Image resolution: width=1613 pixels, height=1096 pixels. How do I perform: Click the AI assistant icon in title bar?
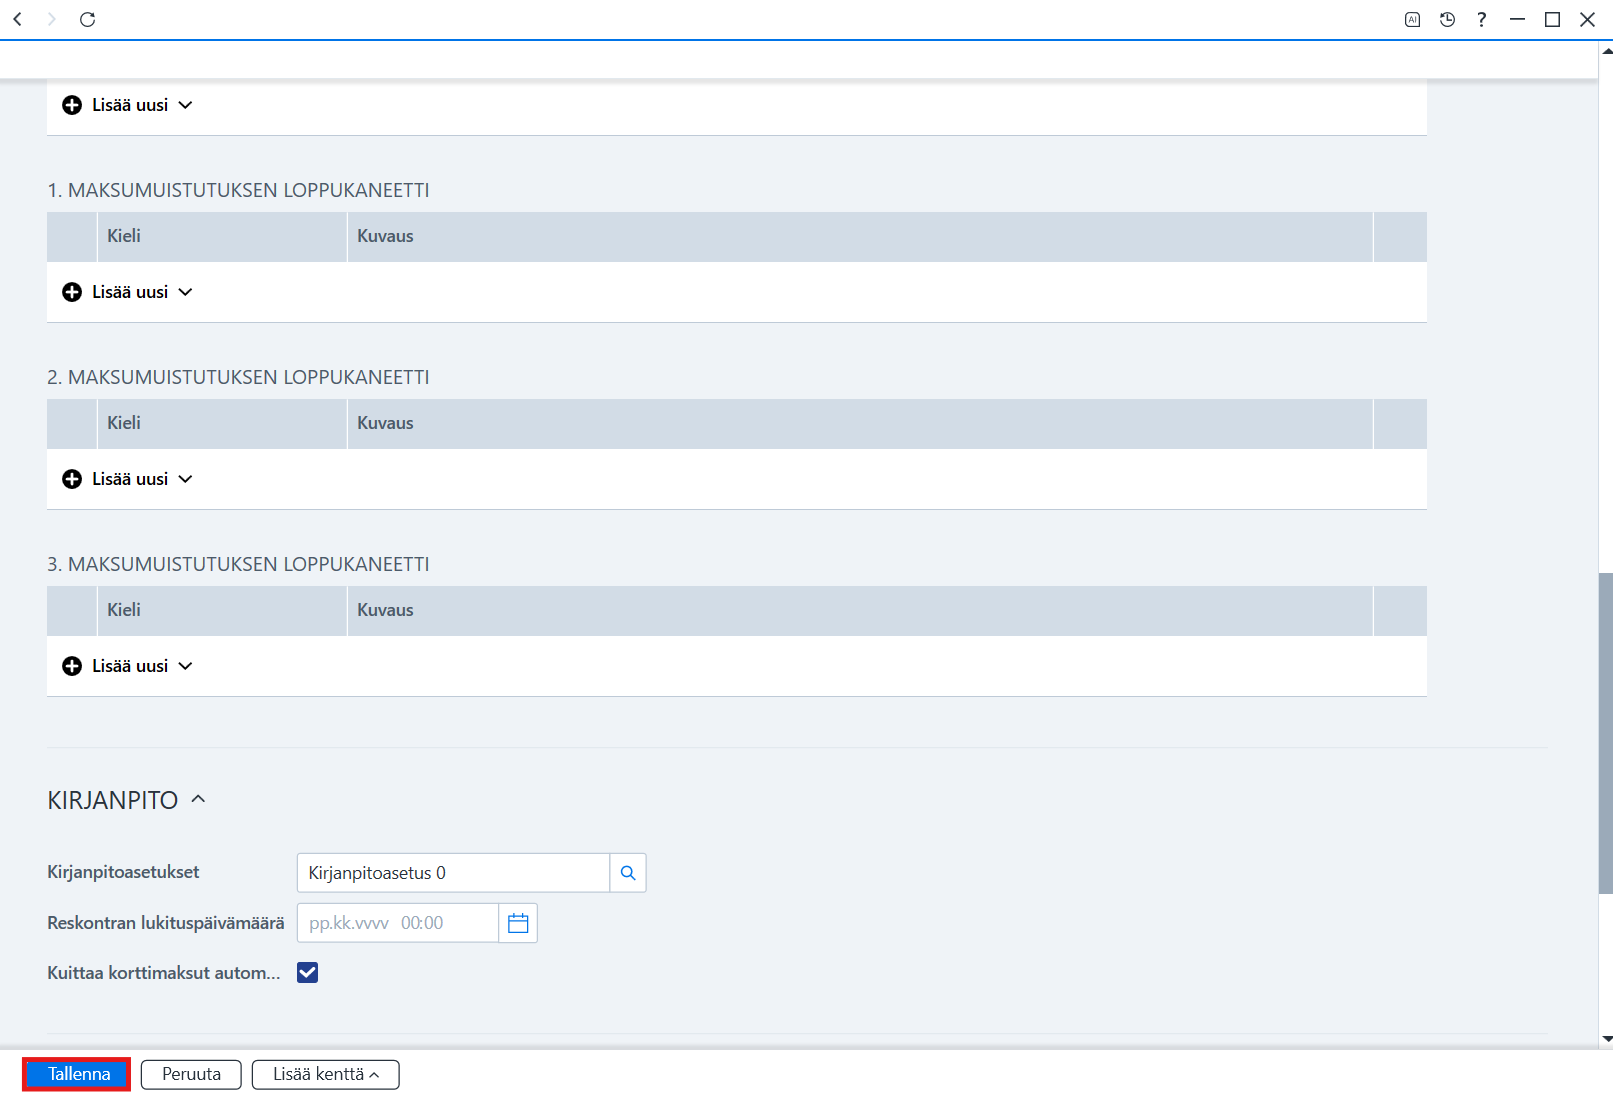point(1412,19)
